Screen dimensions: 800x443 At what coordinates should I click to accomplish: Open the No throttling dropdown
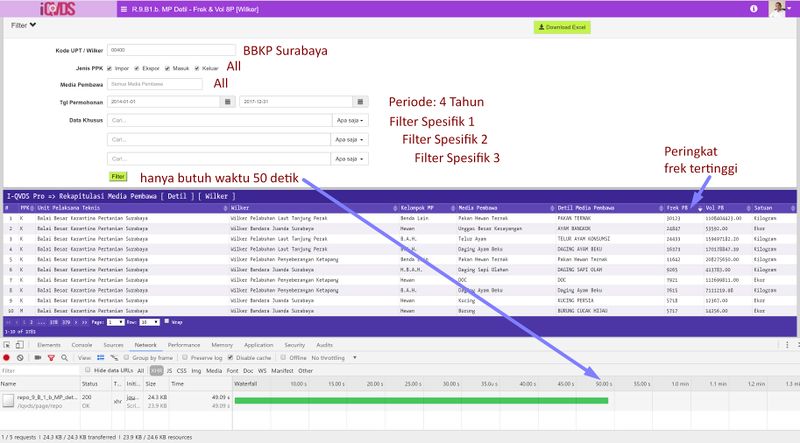pos(334,358)
